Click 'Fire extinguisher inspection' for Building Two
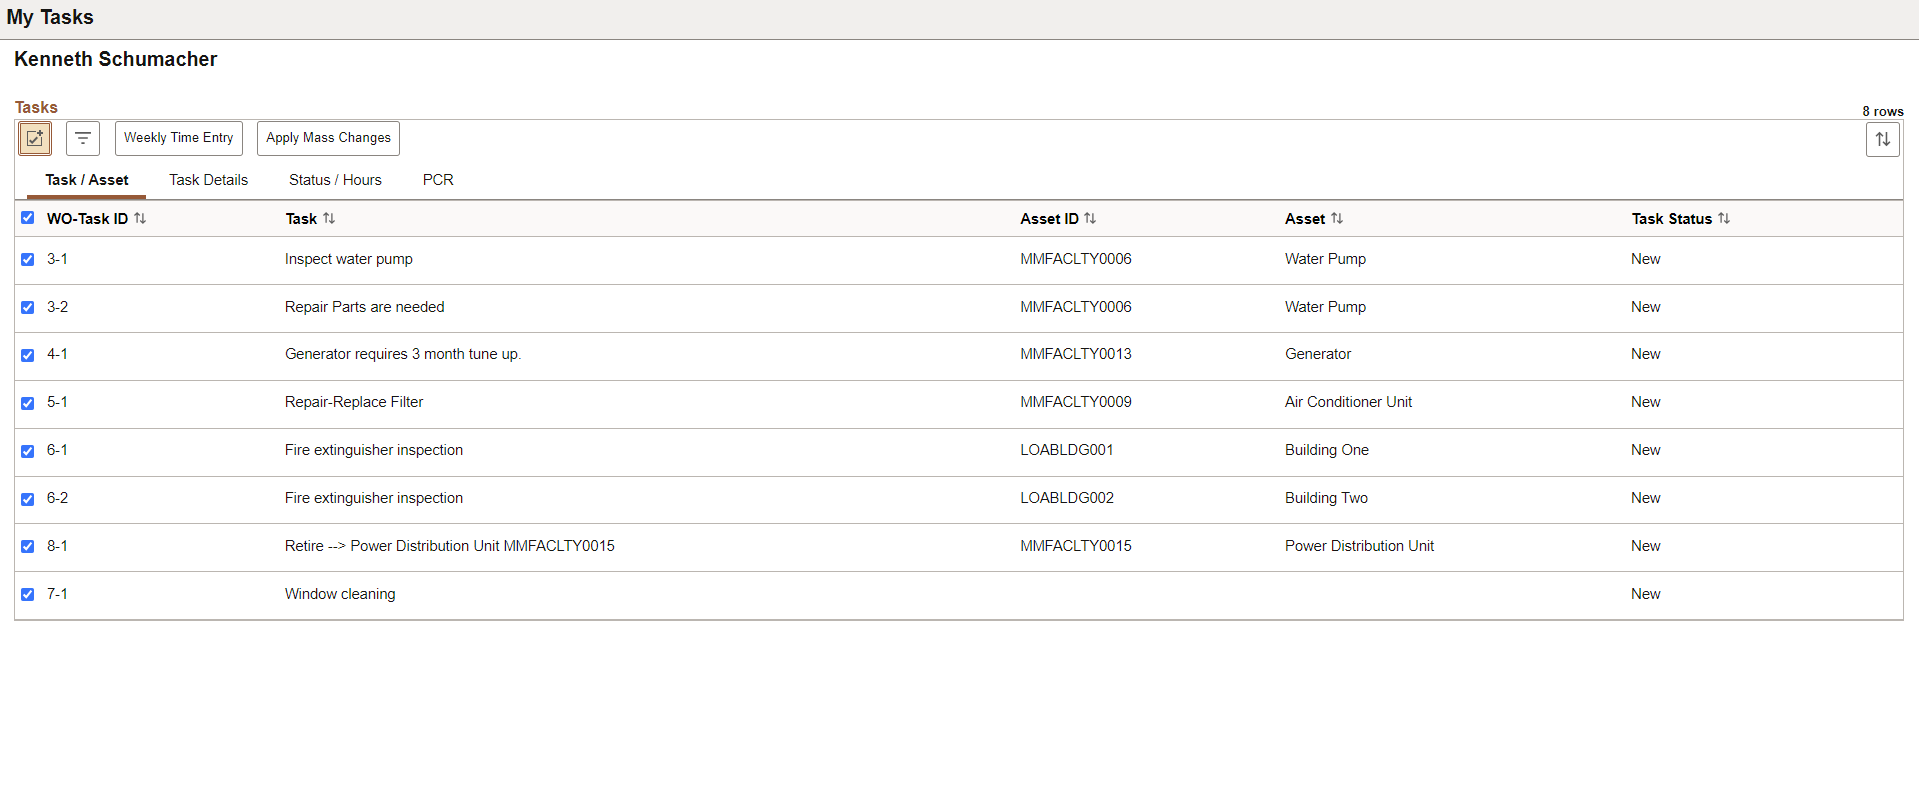The height and width of the screenshot is (811, 1919). click(x=374, y=498)
